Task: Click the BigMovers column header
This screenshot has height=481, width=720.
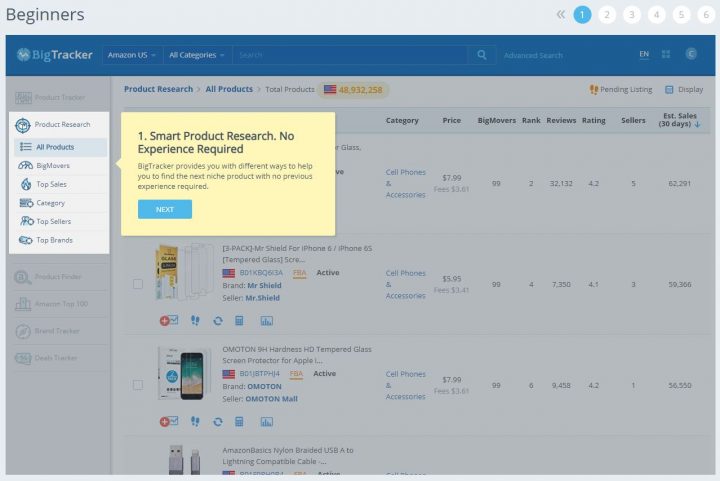Action: point(496,120)
